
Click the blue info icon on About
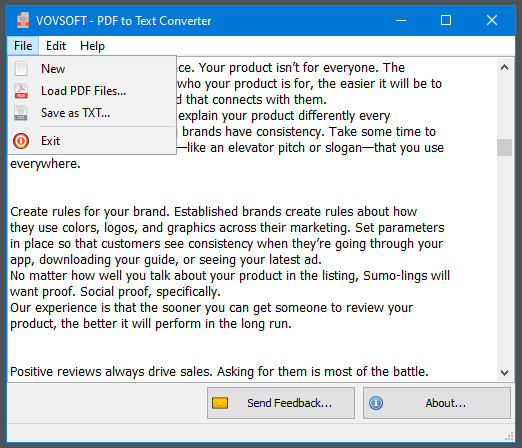(x=376, y=403)
